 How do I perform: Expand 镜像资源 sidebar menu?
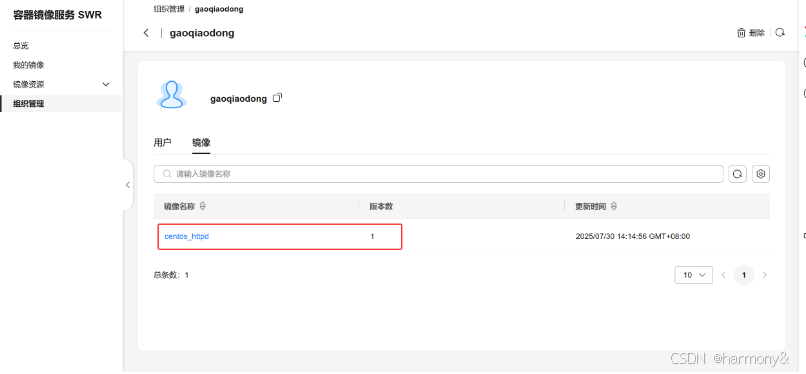click(x=61, y=84)
